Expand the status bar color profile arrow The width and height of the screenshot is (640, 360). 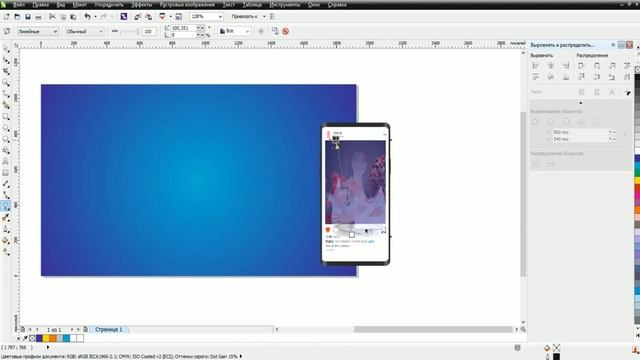click(x=241, y=356)
